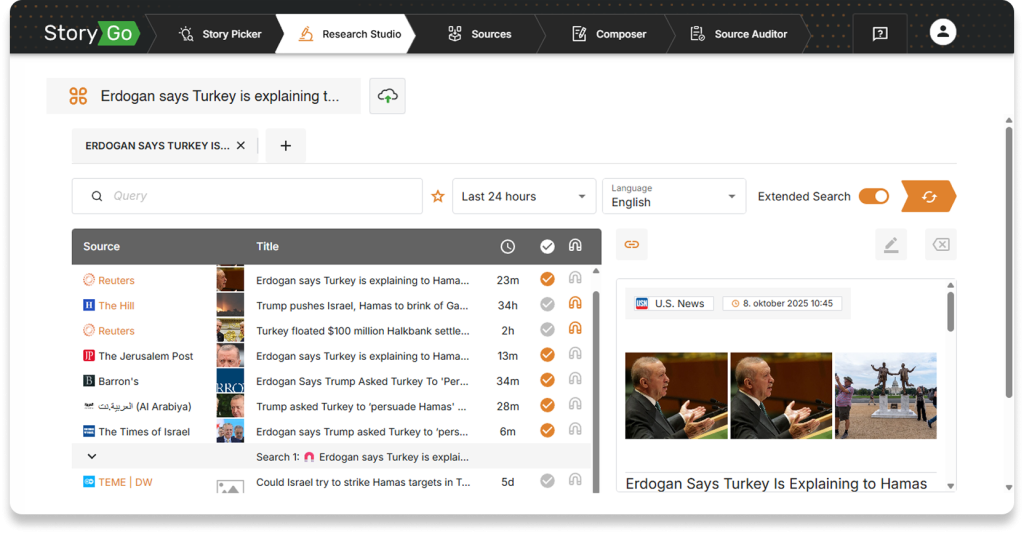Viewport: 1024px width, 534px height.
Task: Click the cloud upload icon
Action: coord(387,96)
